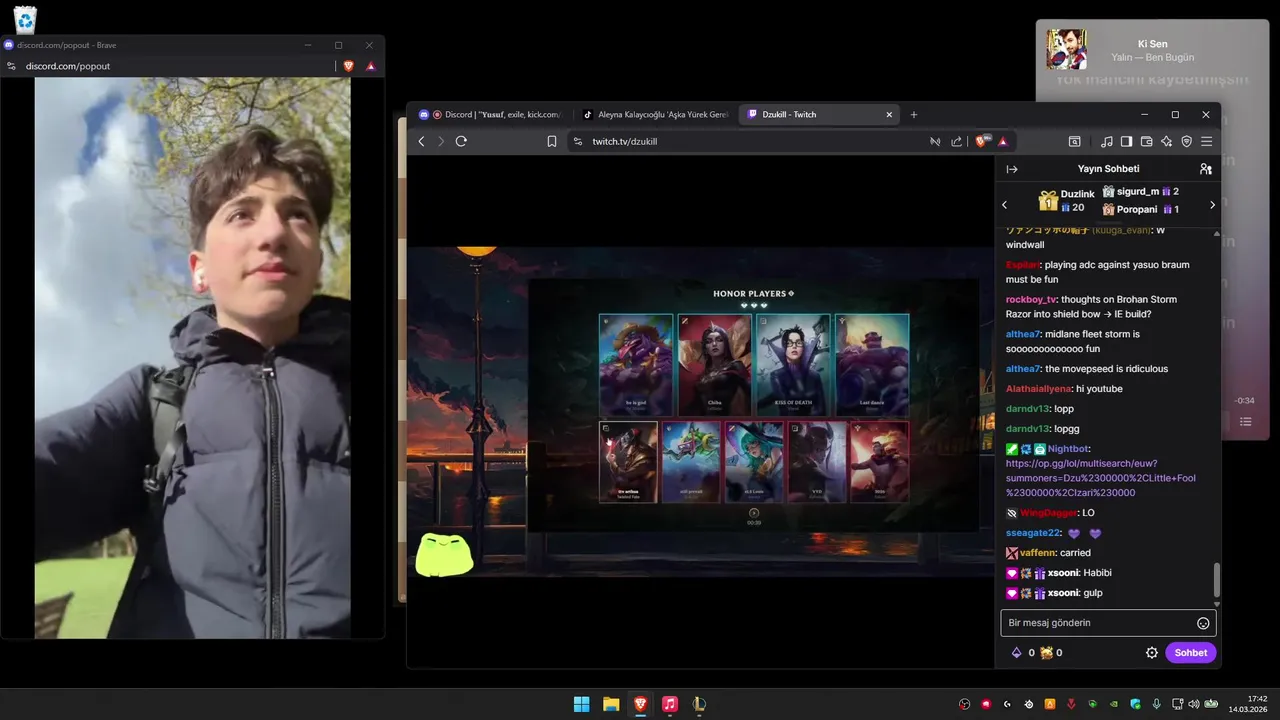Open the op.gg multisearch link in chat
The height and width of the screenshot is (720, 1280).
point(1100,478)
